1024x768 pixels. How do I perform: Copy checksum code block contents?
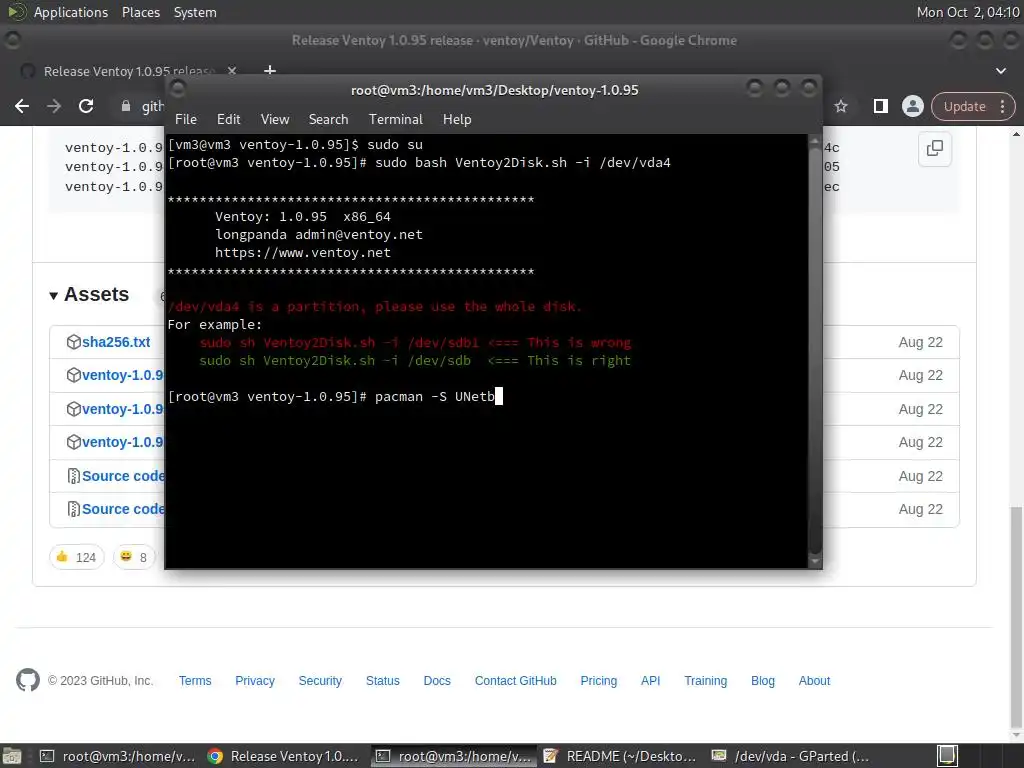[935, 148]
